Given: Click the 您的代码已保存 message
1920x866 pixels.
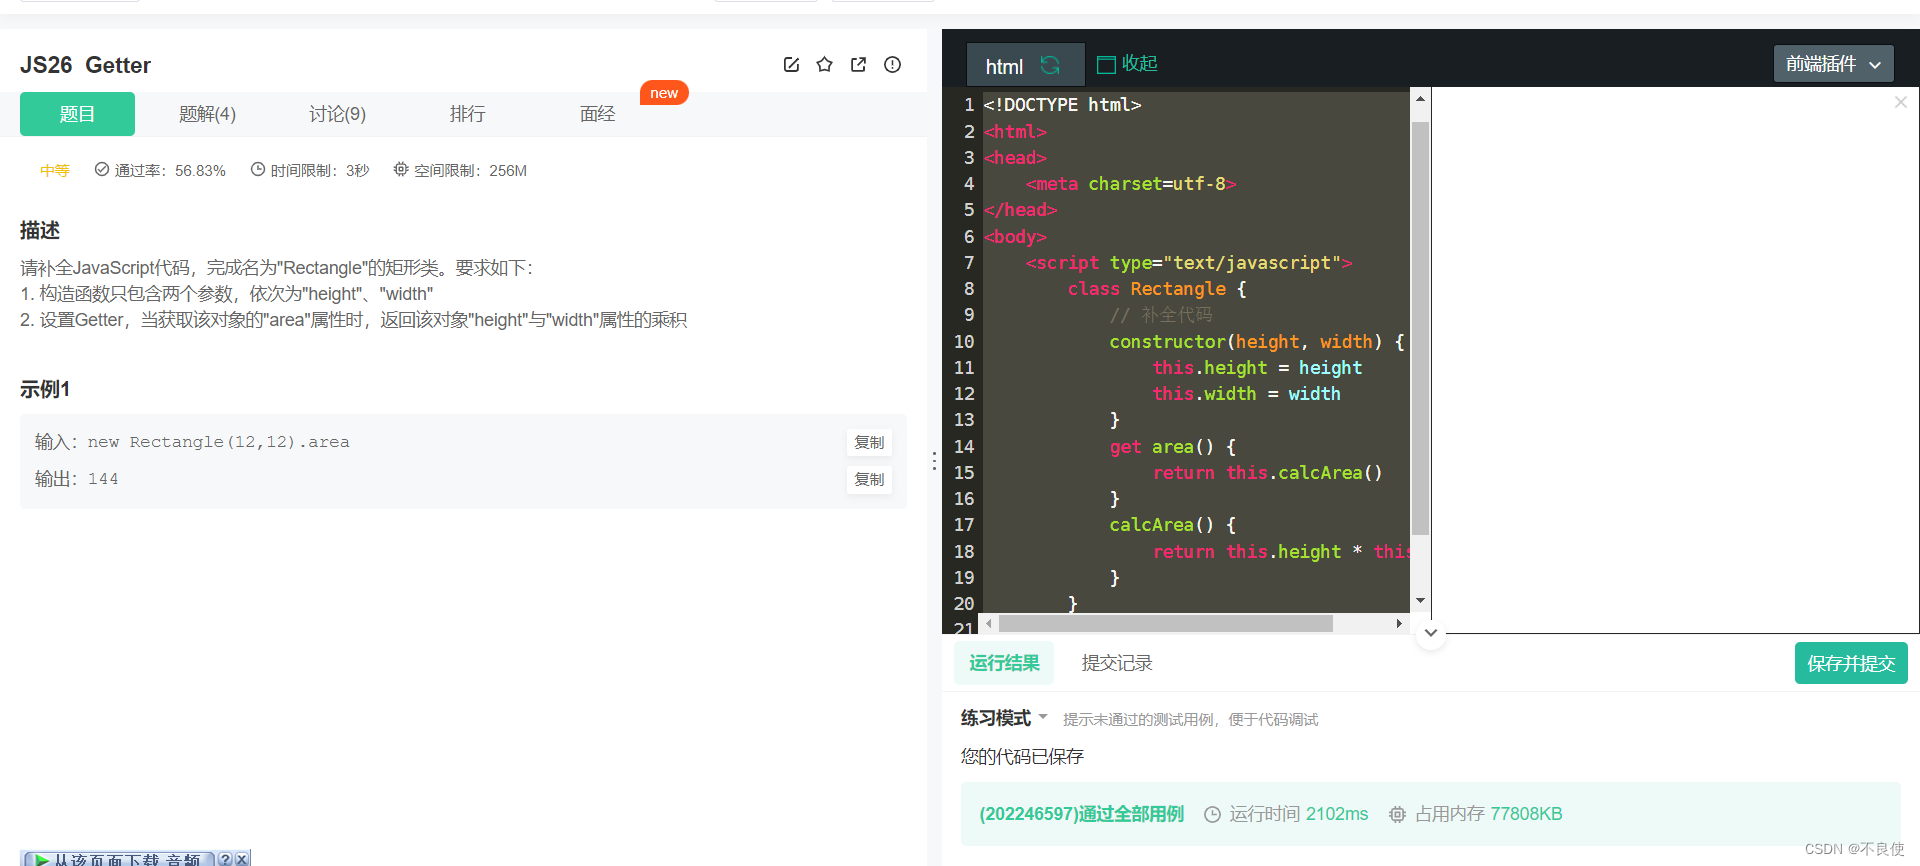Looking at the screenshot, I should coord(1022,756).
